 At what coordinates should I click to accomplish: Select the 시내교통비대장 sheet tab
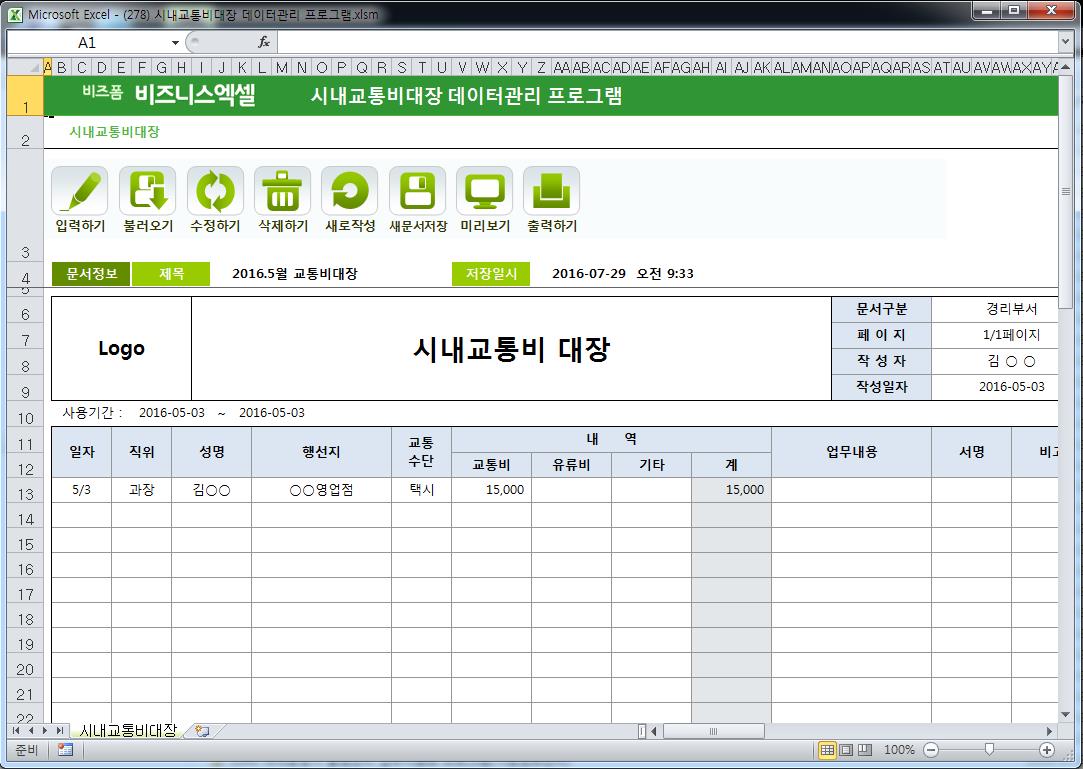128,731
